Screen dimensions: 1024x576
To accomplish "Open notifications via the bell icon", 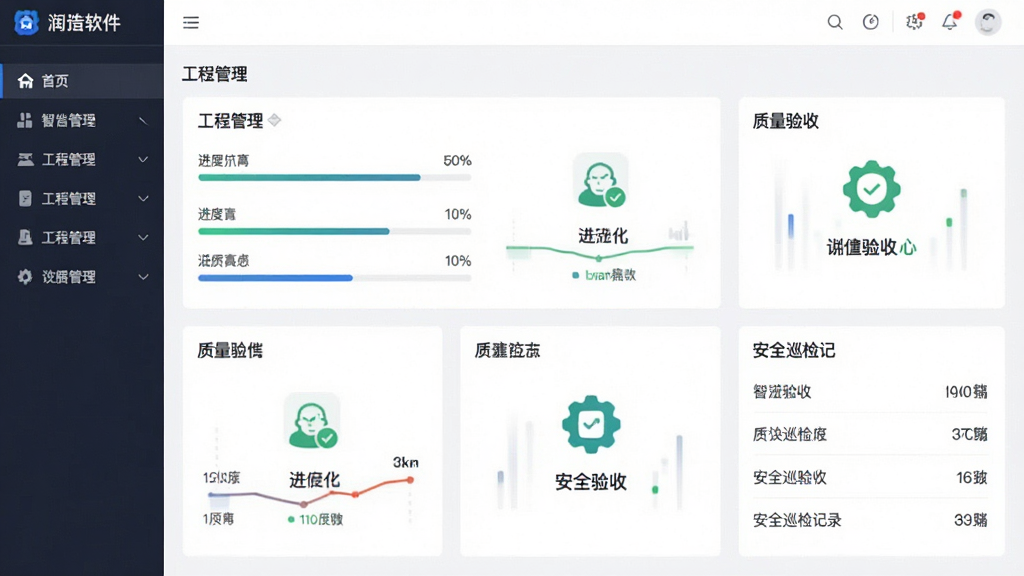I will click(x=950, y=22).
